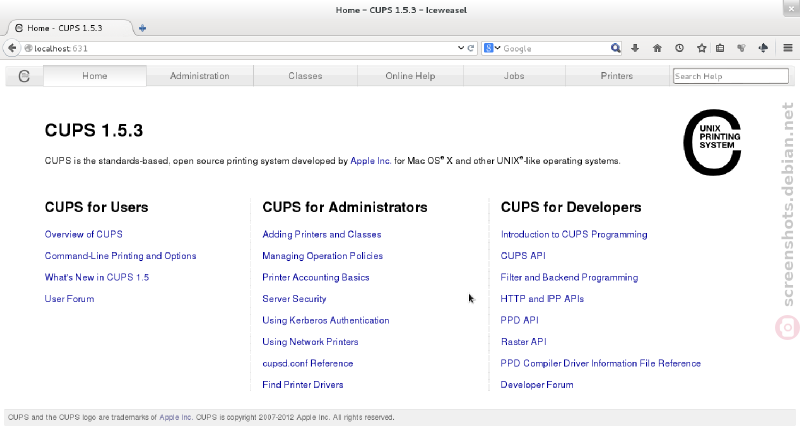Open the Raster API link
Screen dimensions: 800x430
tap(523, 341)
